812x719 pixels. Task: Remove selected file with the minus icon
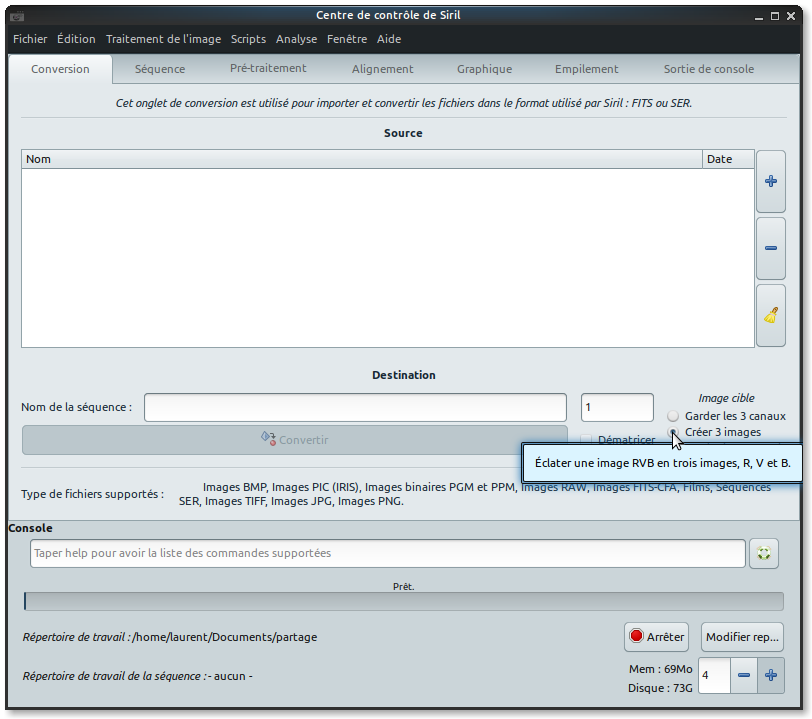[x=771, y=248]
